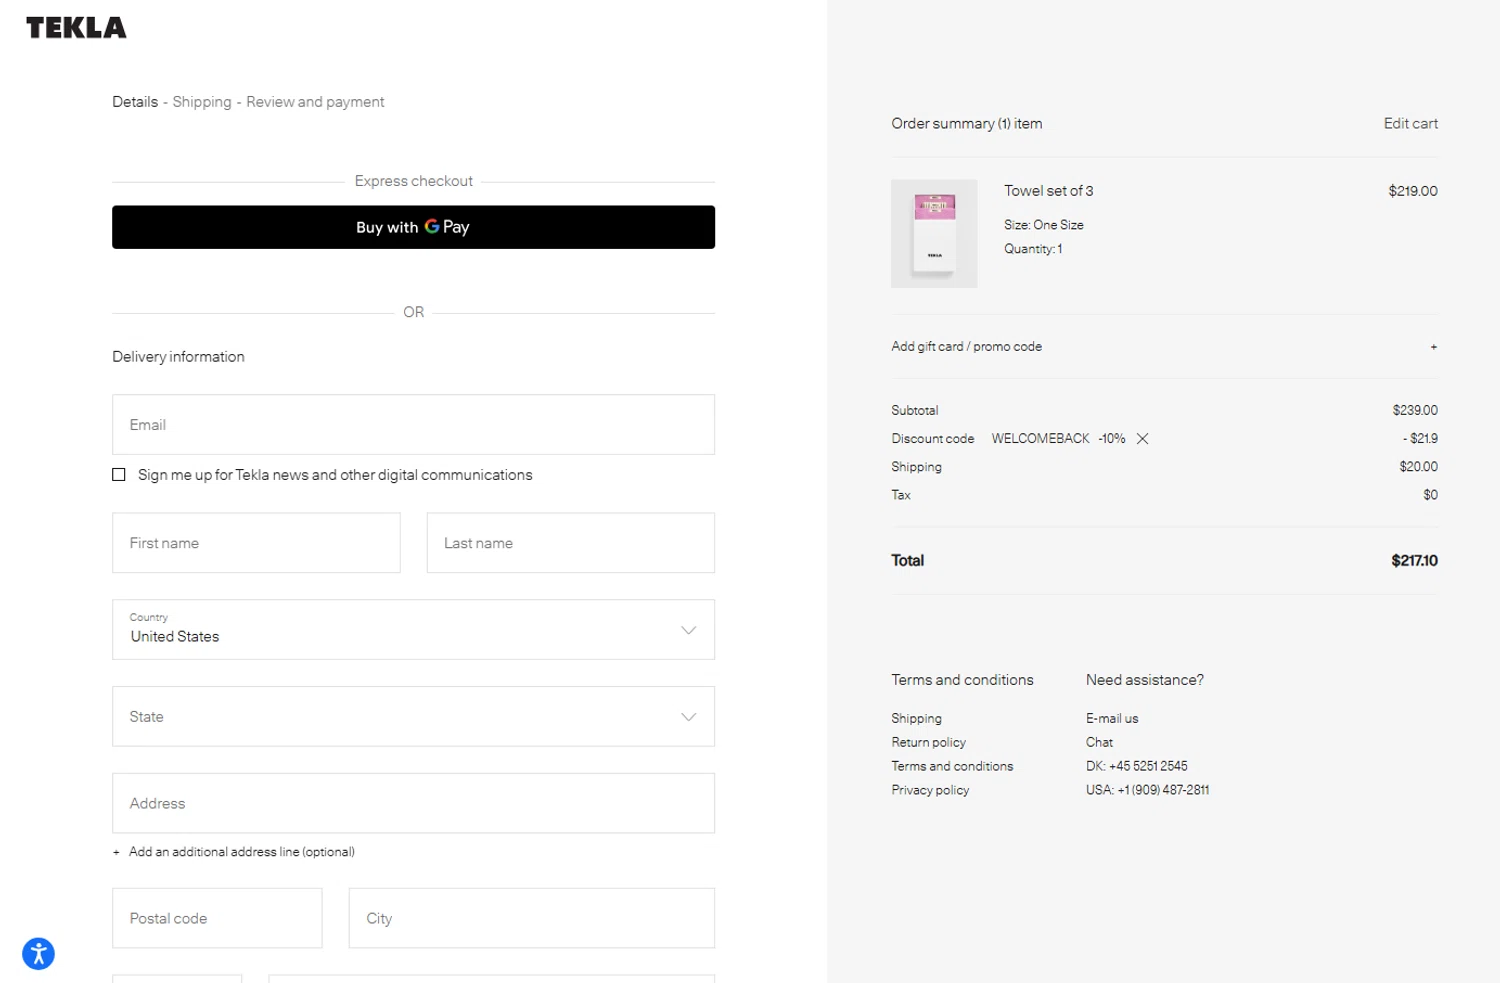This screenshot has width=1500, height=983.
Task: Click the item price $219.00
Action: [x=1413, y=191]
